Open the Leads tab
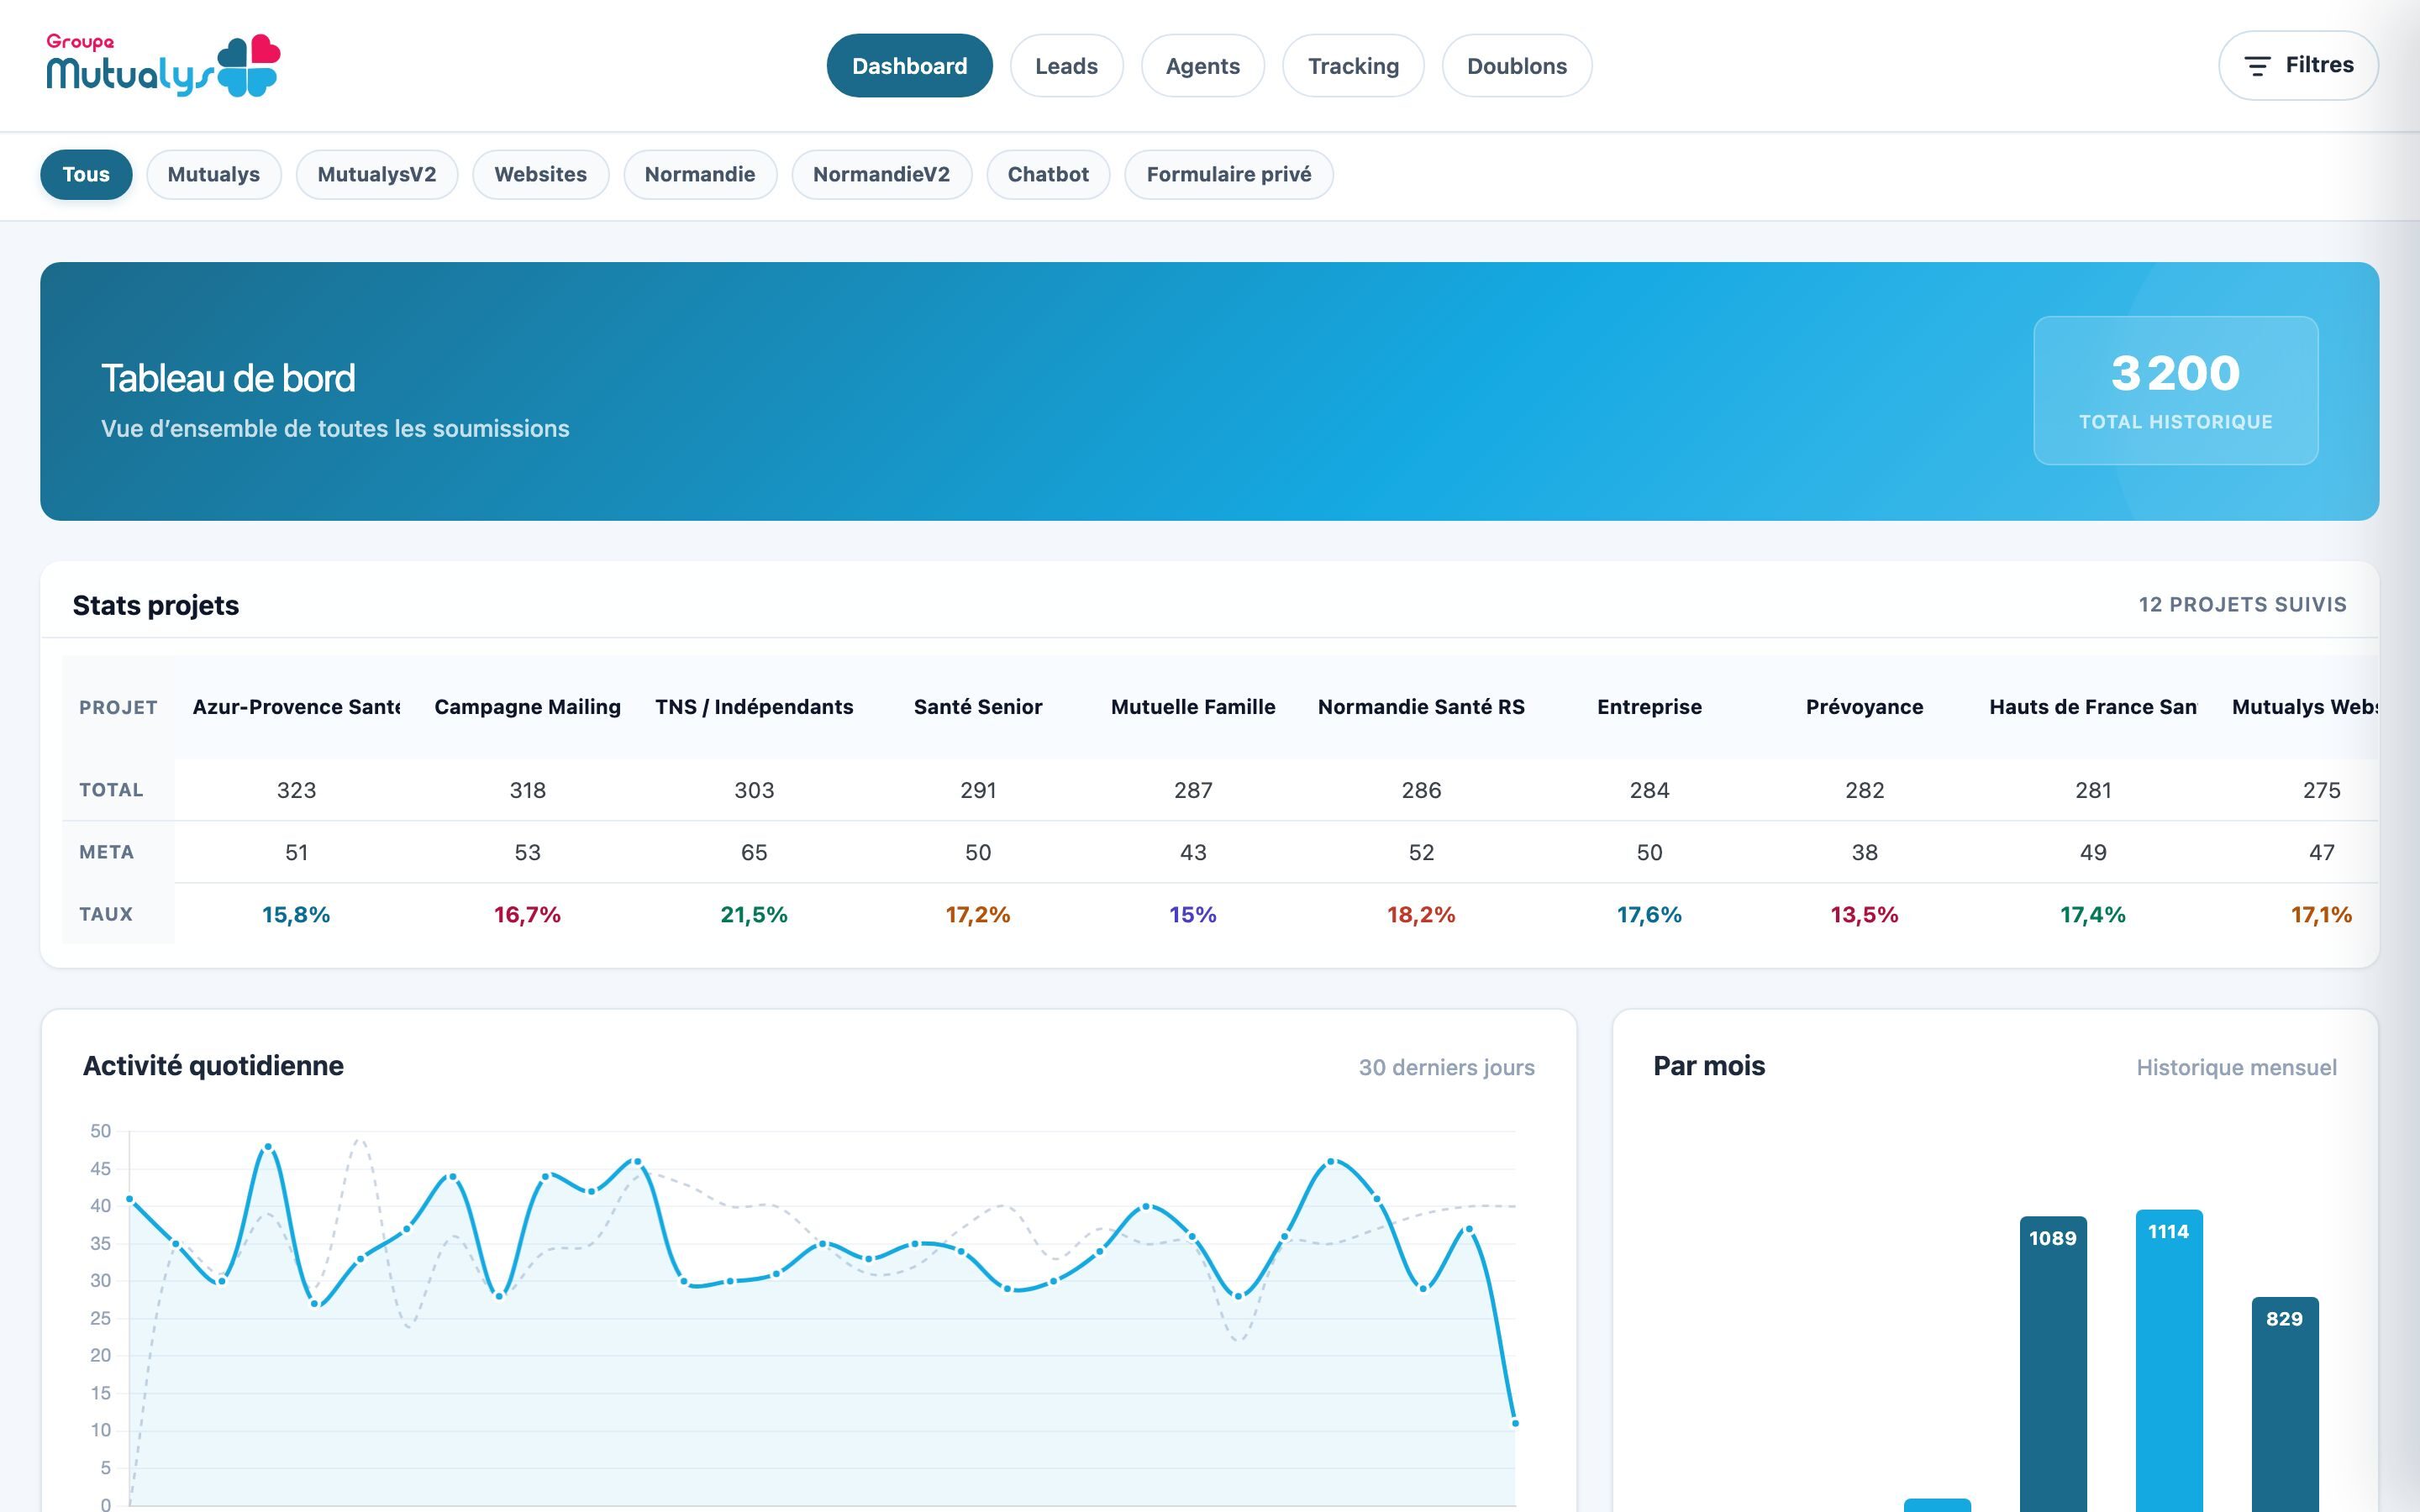This screenshot has height=1512, width=2420. point(1066,66)
